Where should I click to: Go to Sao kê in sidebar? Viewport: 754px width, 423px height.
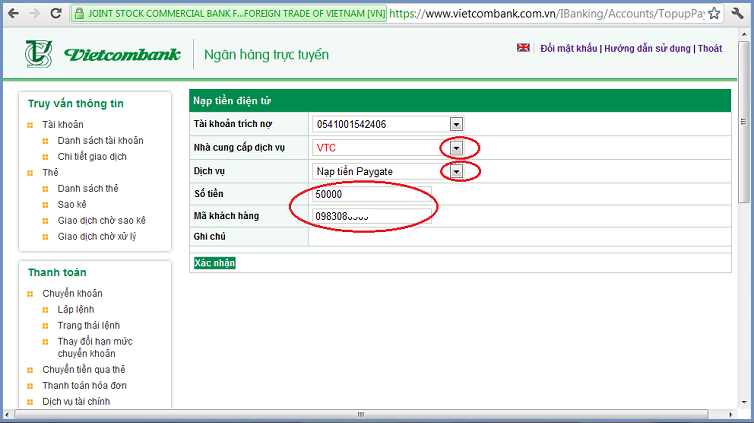73,205
